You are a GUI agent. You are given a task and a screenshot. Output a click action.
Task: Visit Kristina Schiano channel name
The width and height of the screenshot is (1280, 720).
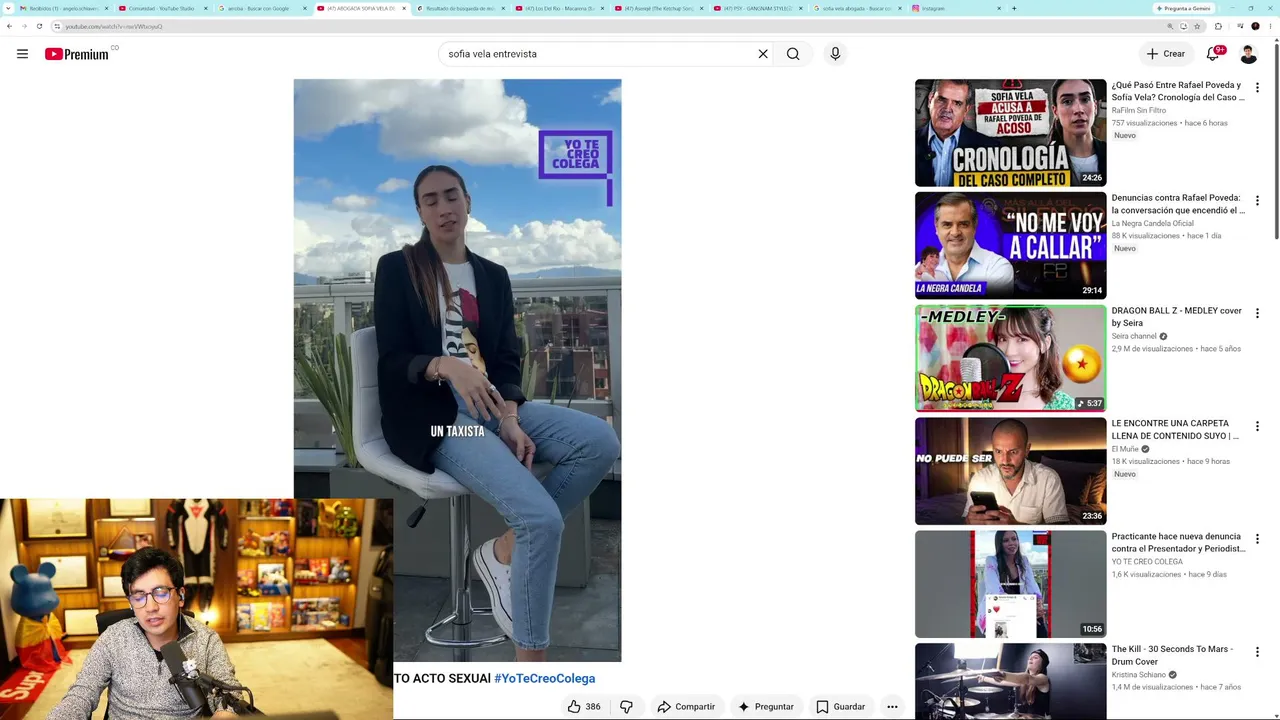(x=1139, y=675)
